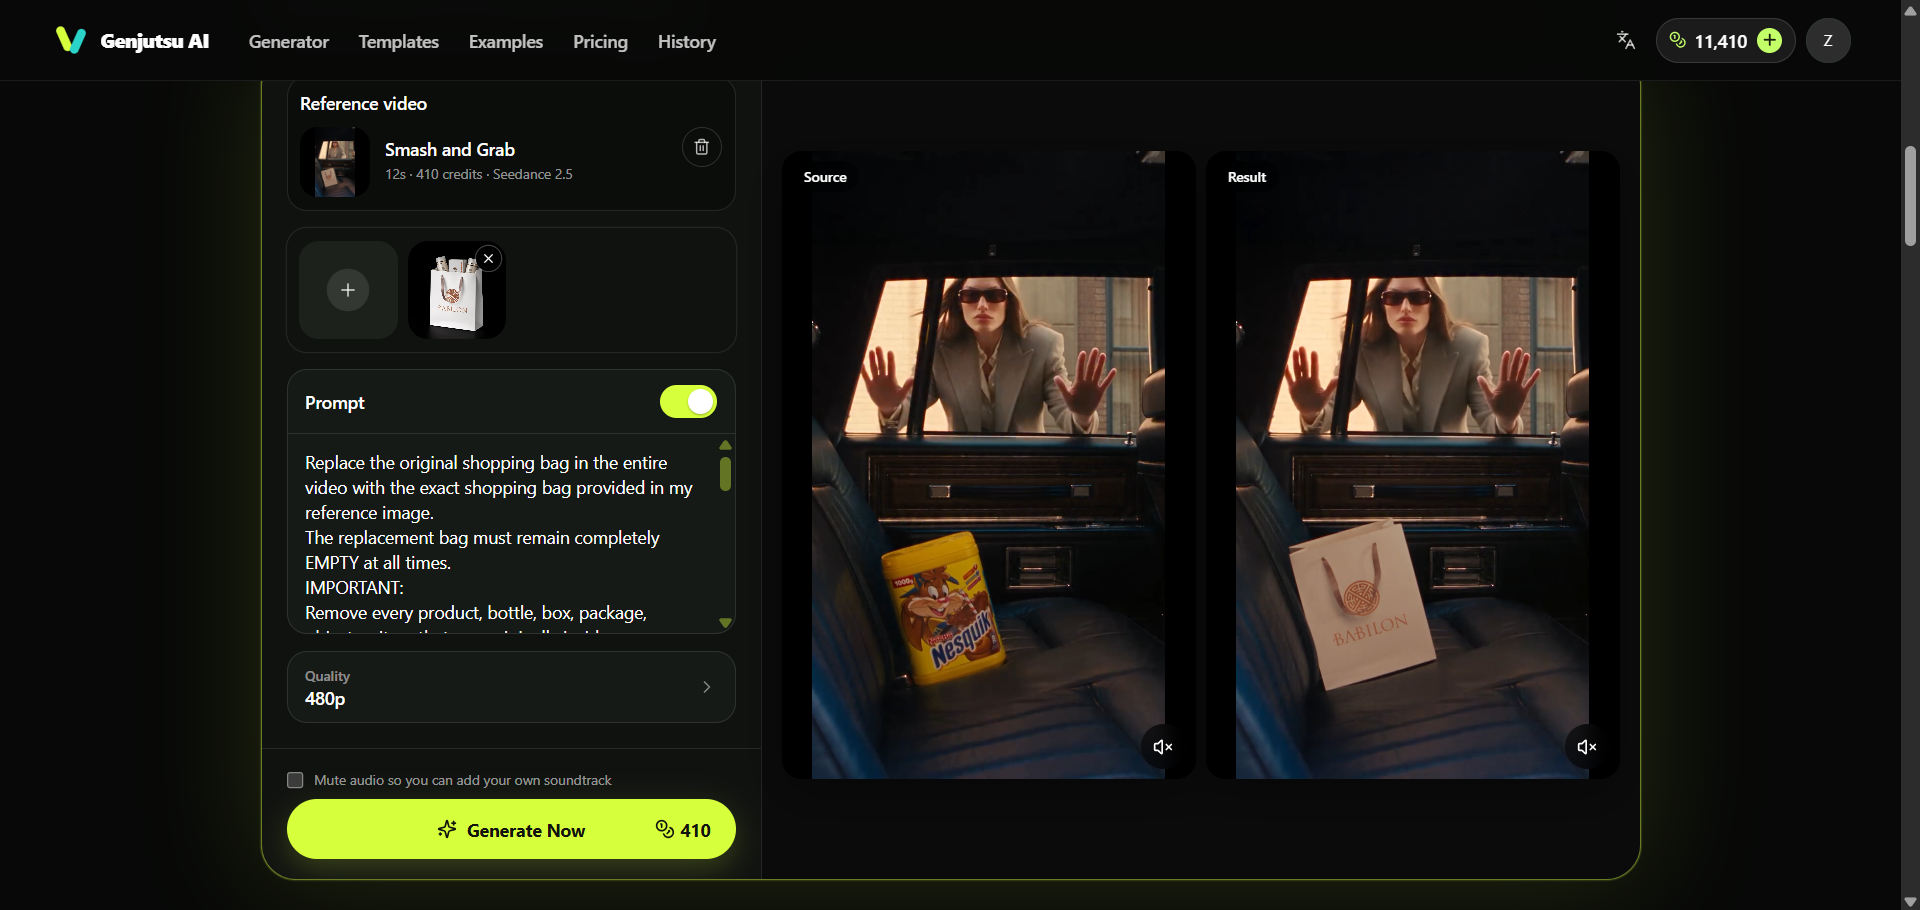Click the Generate Now button
1920x910 pixels.
coord(511,829)
